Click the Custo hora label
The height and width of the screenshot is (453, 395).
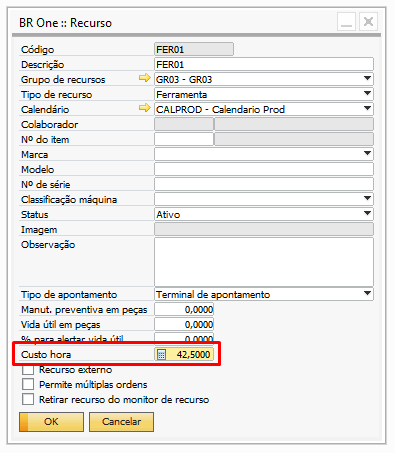click(x=46, y=354)
